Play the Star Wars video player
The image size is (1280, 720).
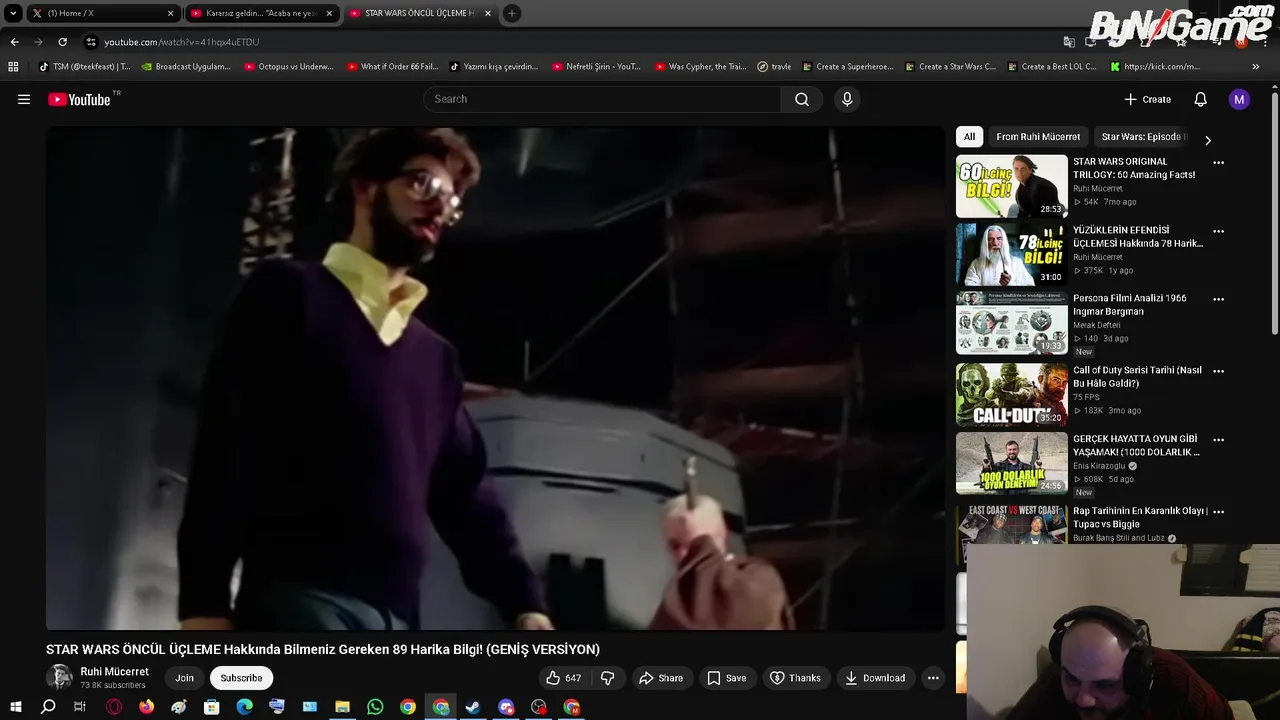click(x=495, y=378)
